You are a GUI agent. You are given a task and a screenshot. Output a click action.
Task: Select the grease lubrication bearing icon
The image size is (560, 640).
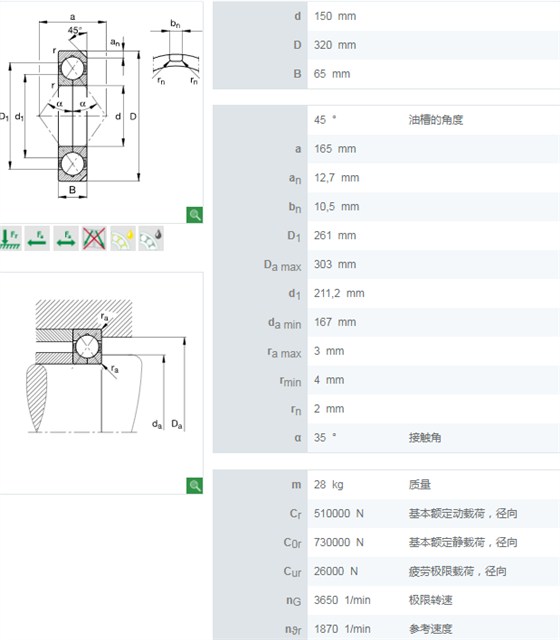pos(123,238)
